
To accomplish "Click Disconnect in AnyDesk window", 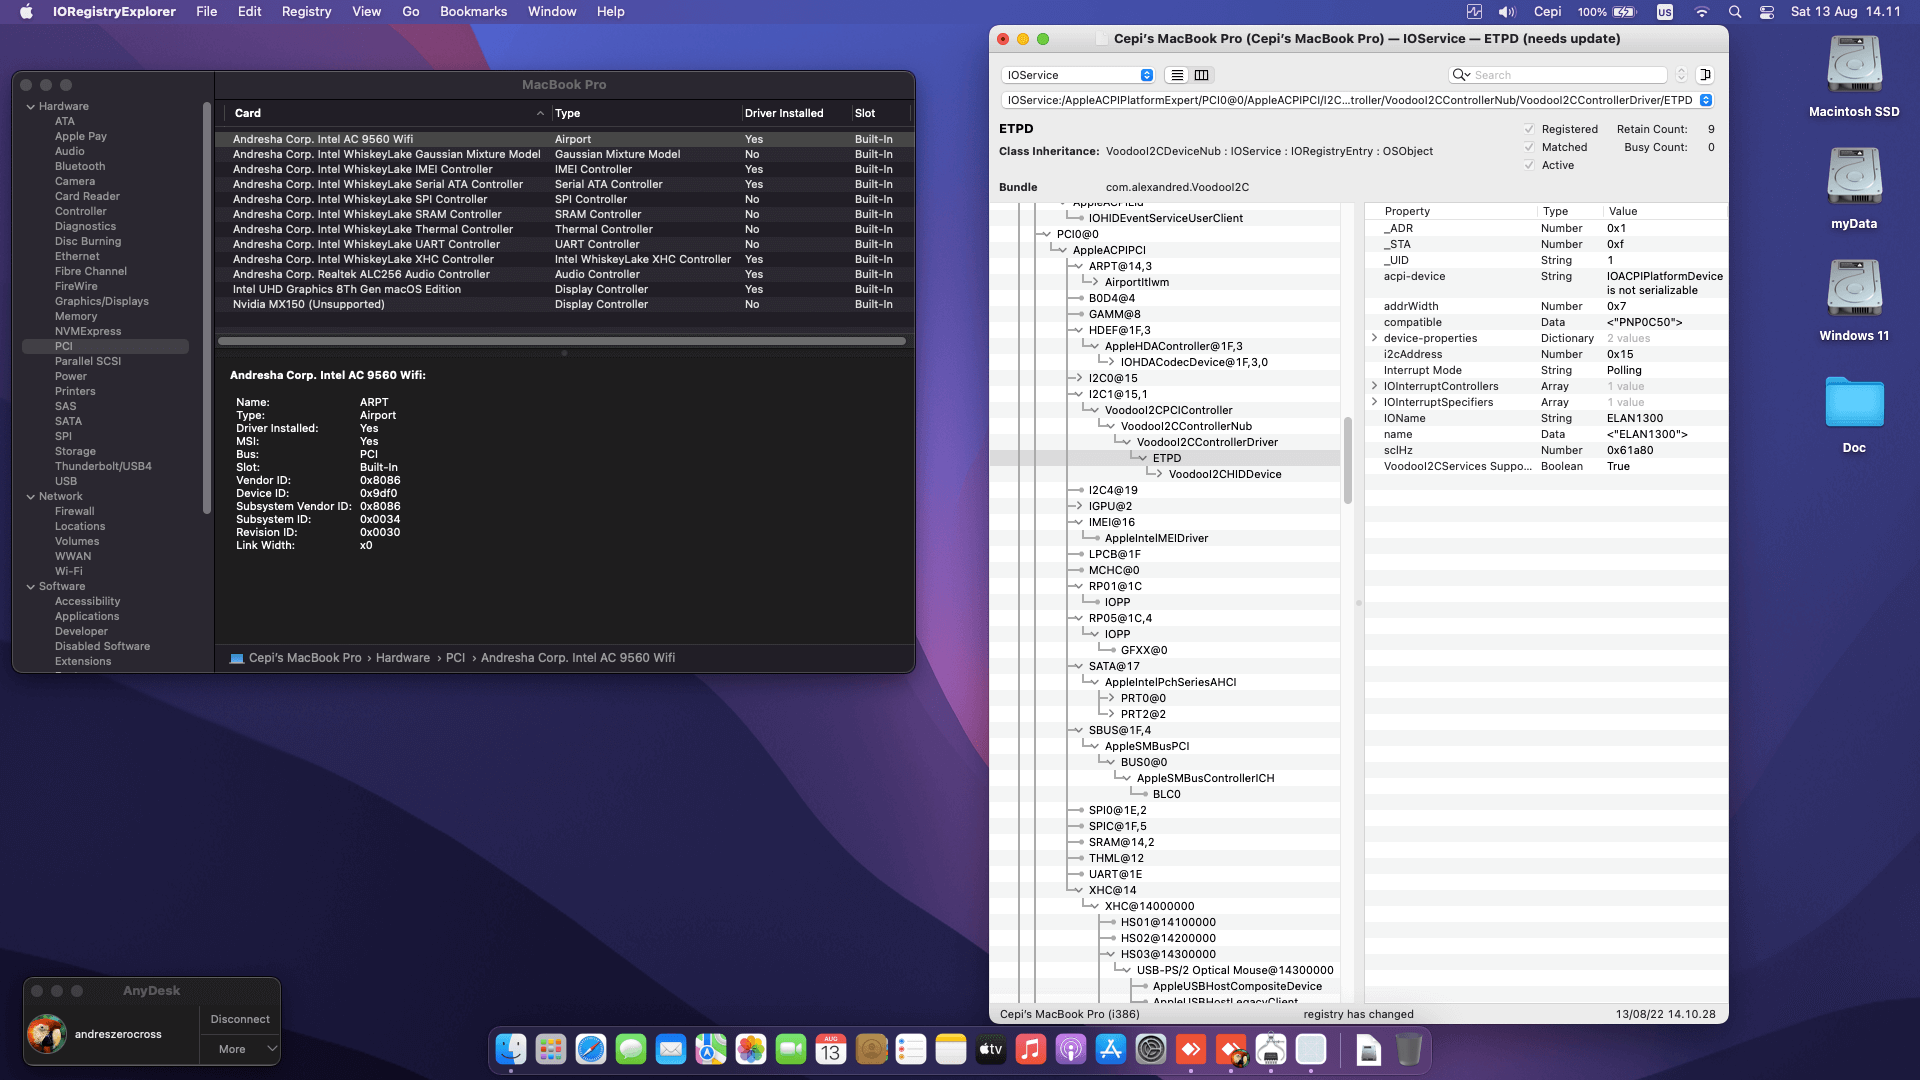I will [x=240, y=1019].
